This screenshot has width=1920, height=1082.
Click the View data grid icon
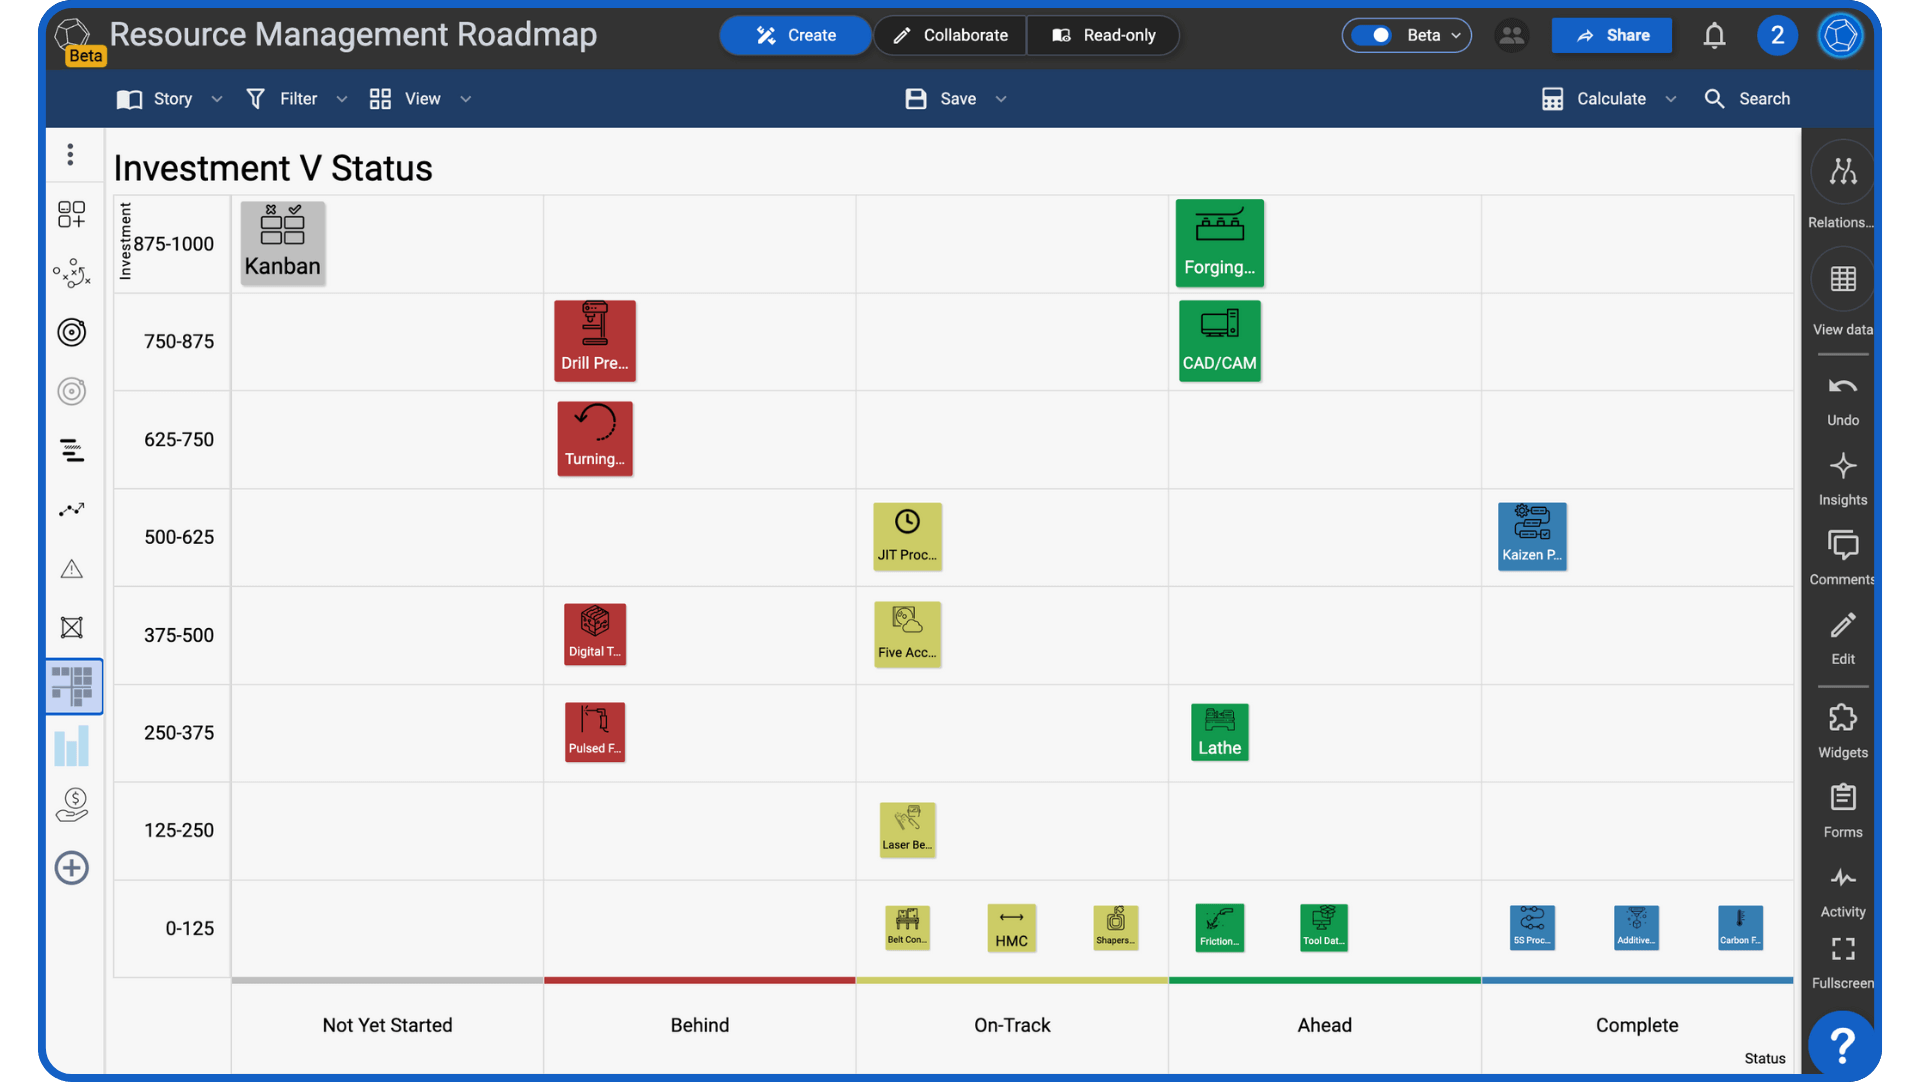(1842, 279)
